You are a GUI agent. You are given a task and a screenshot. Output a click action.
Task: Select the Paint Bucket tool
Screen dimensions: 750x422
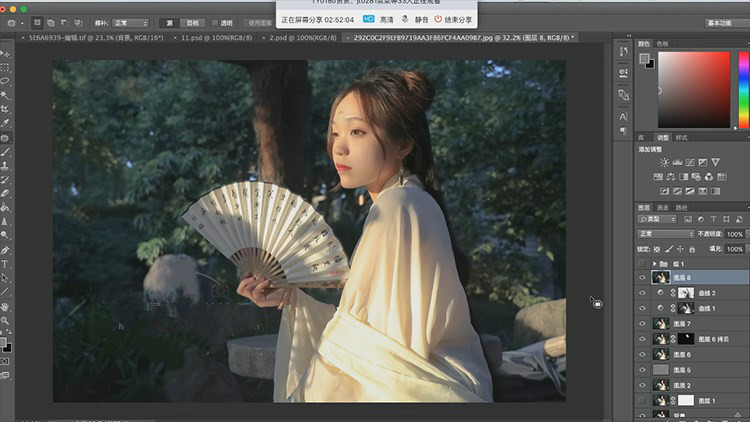[x=5, y=207]
